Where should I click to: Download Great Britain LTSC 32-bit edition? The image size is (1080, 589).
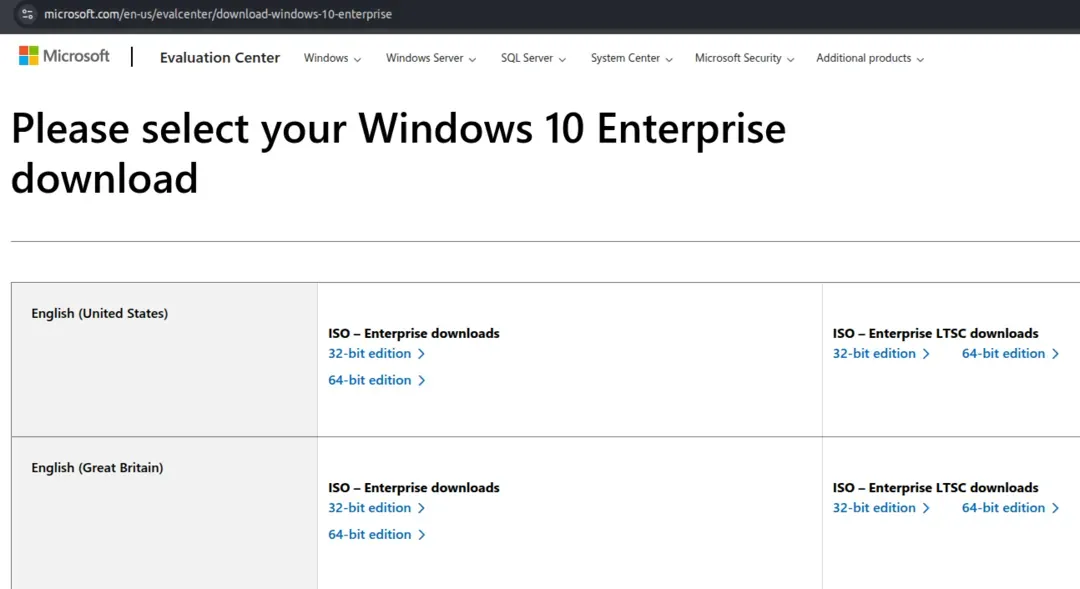pyautogui.click(x=880, y=508)
